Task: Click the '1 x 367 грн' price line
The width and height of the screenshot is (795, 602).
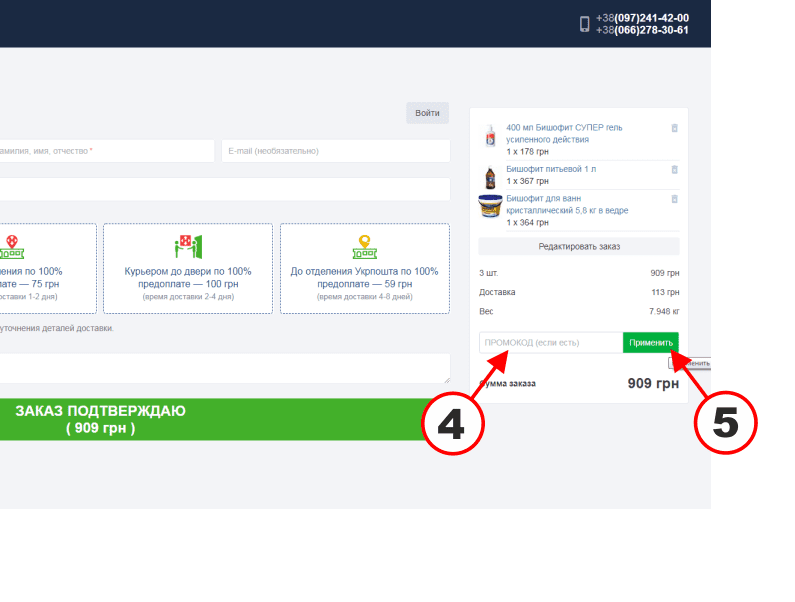Action: pos(527,181)
